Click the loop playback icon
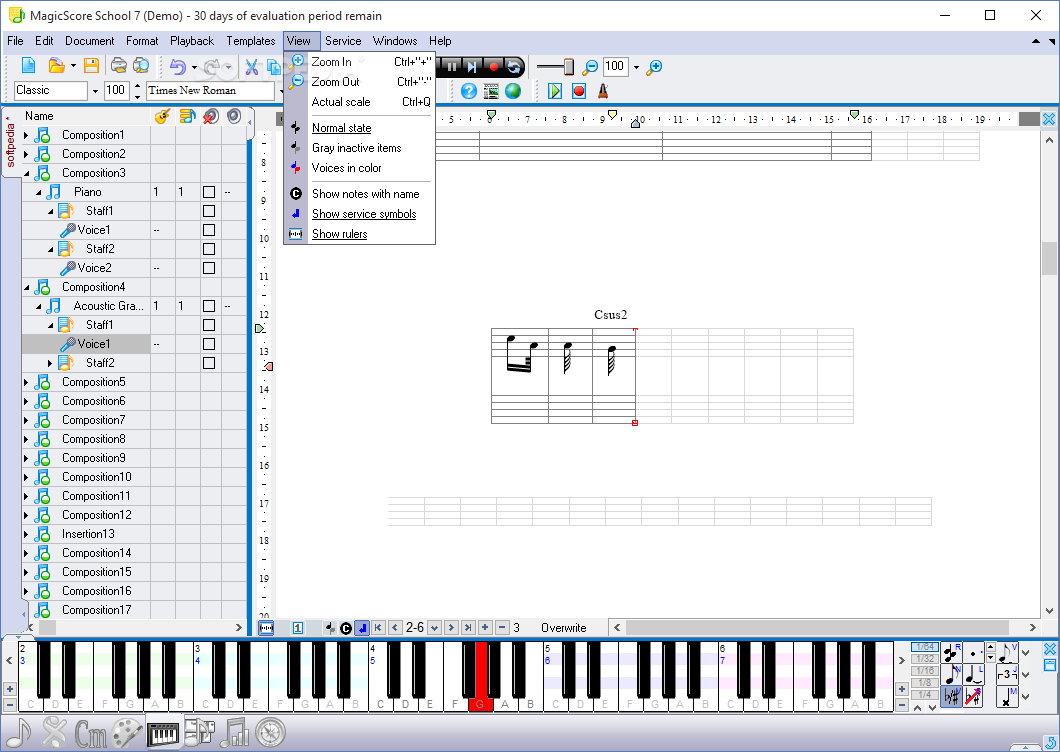The image size is (1060, 752). click(x=514, y=66)
